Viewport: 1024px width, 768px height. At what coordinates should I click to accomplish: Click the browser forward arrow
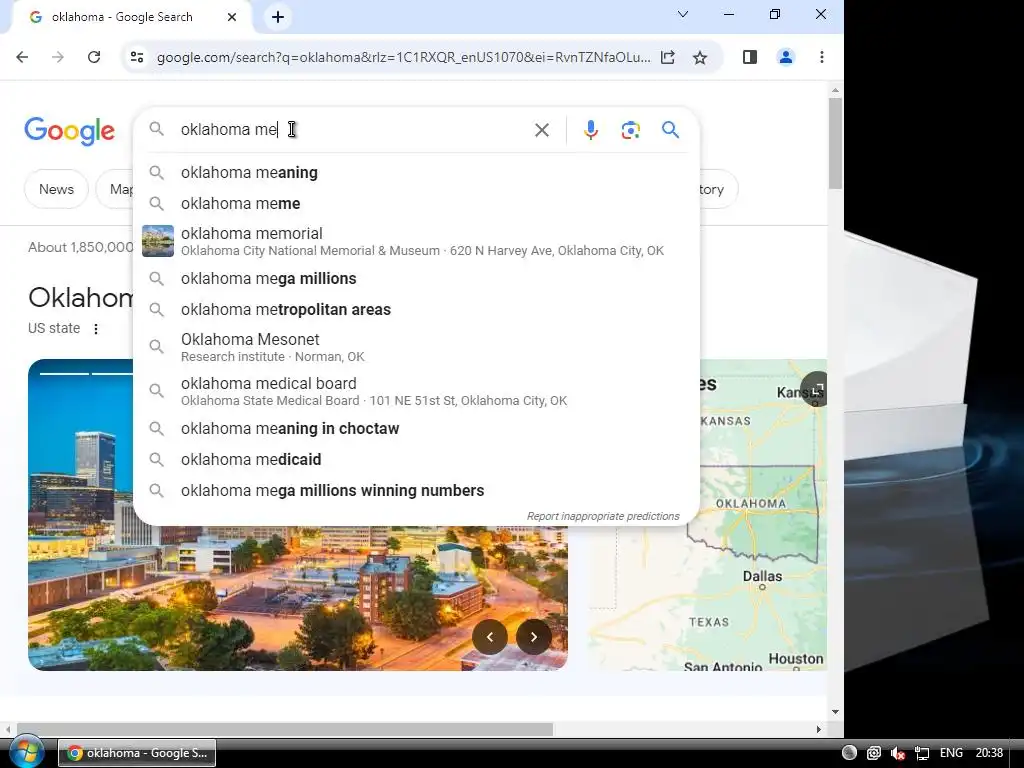[x=58, y=57]
